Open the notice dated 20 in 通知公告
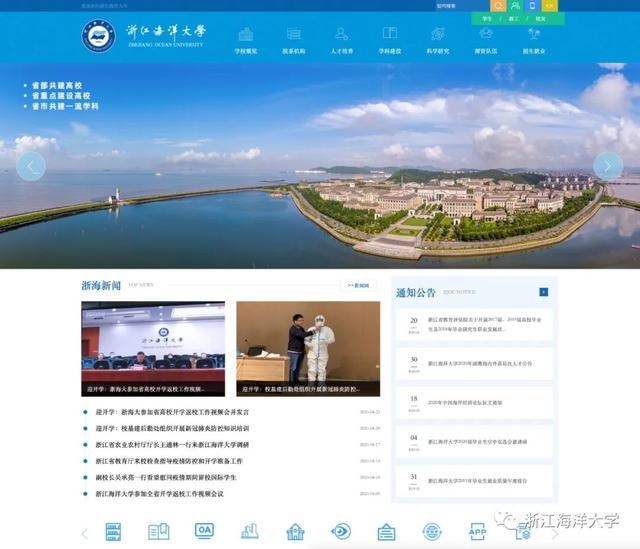The image size is (640, 549). click(x=474, y=325)
